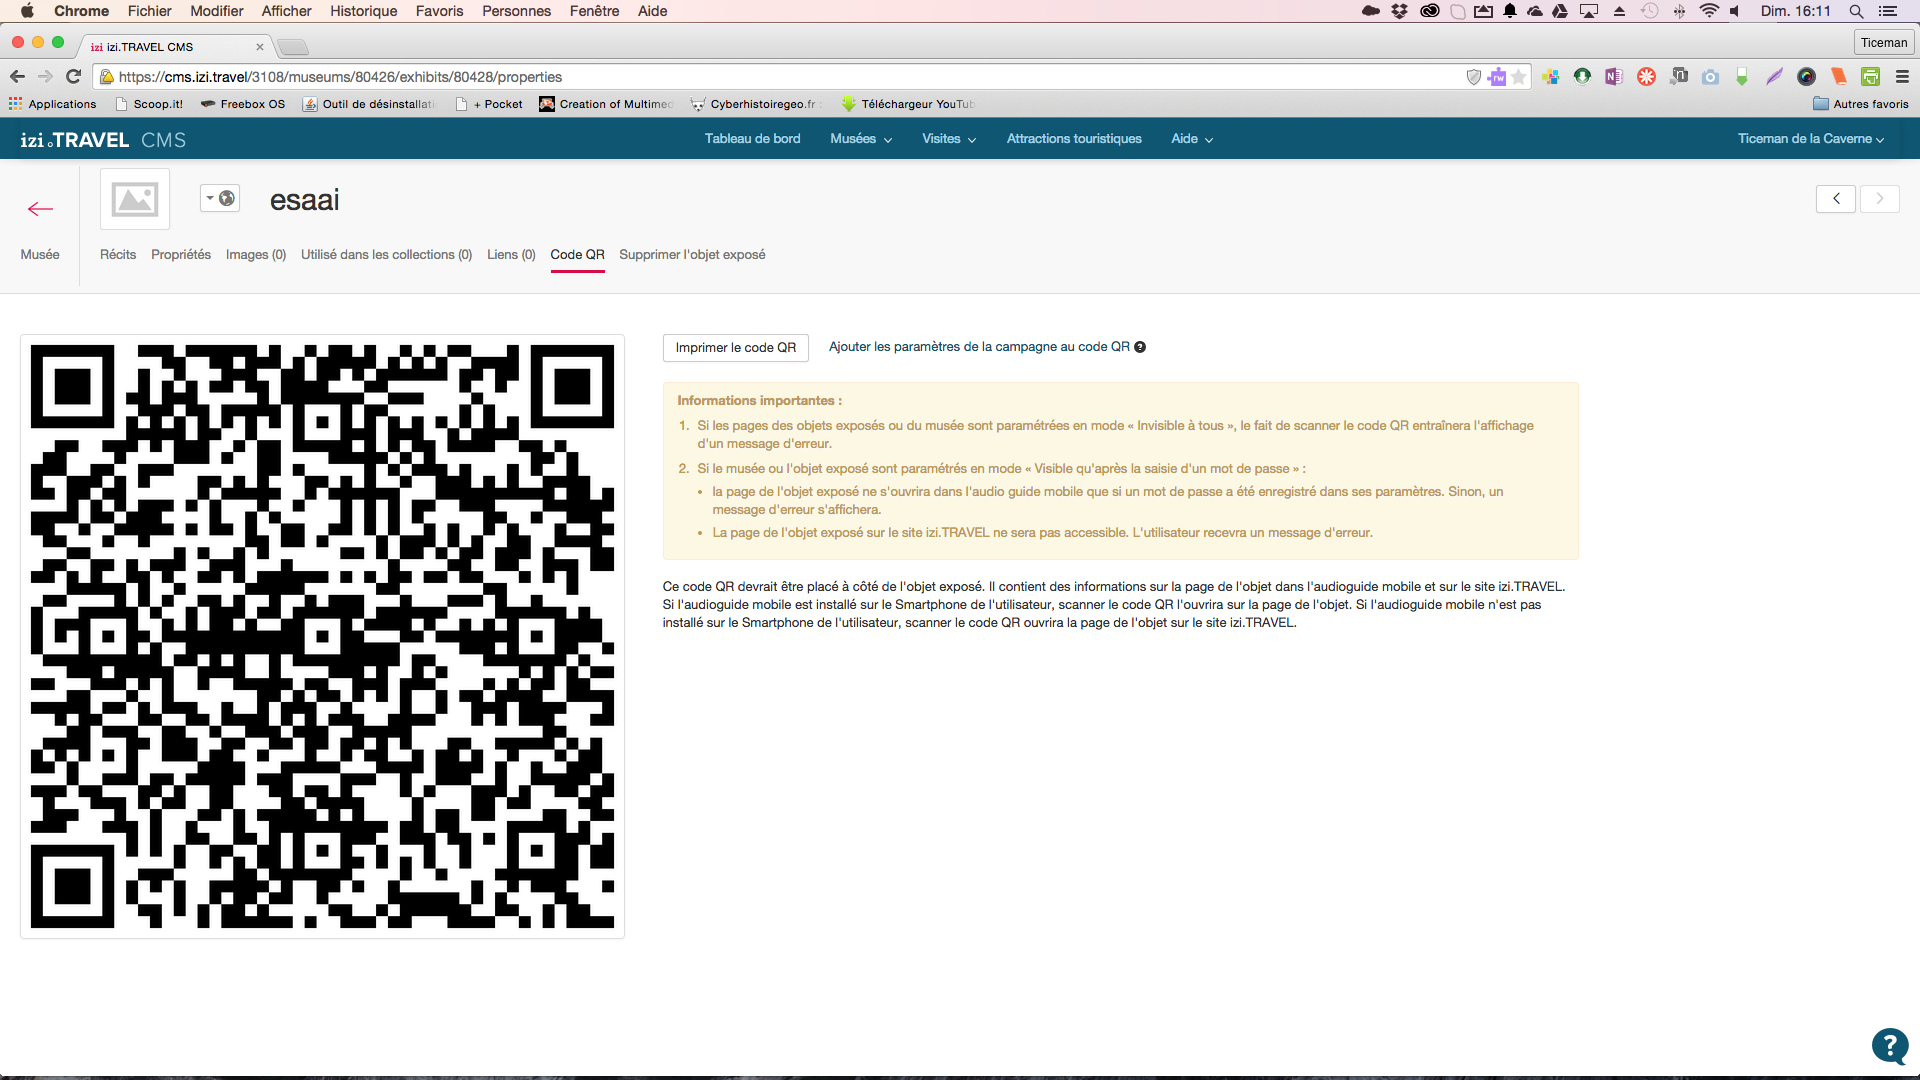Open Ticeman de la Caverne account menu

click(1811, 139)
